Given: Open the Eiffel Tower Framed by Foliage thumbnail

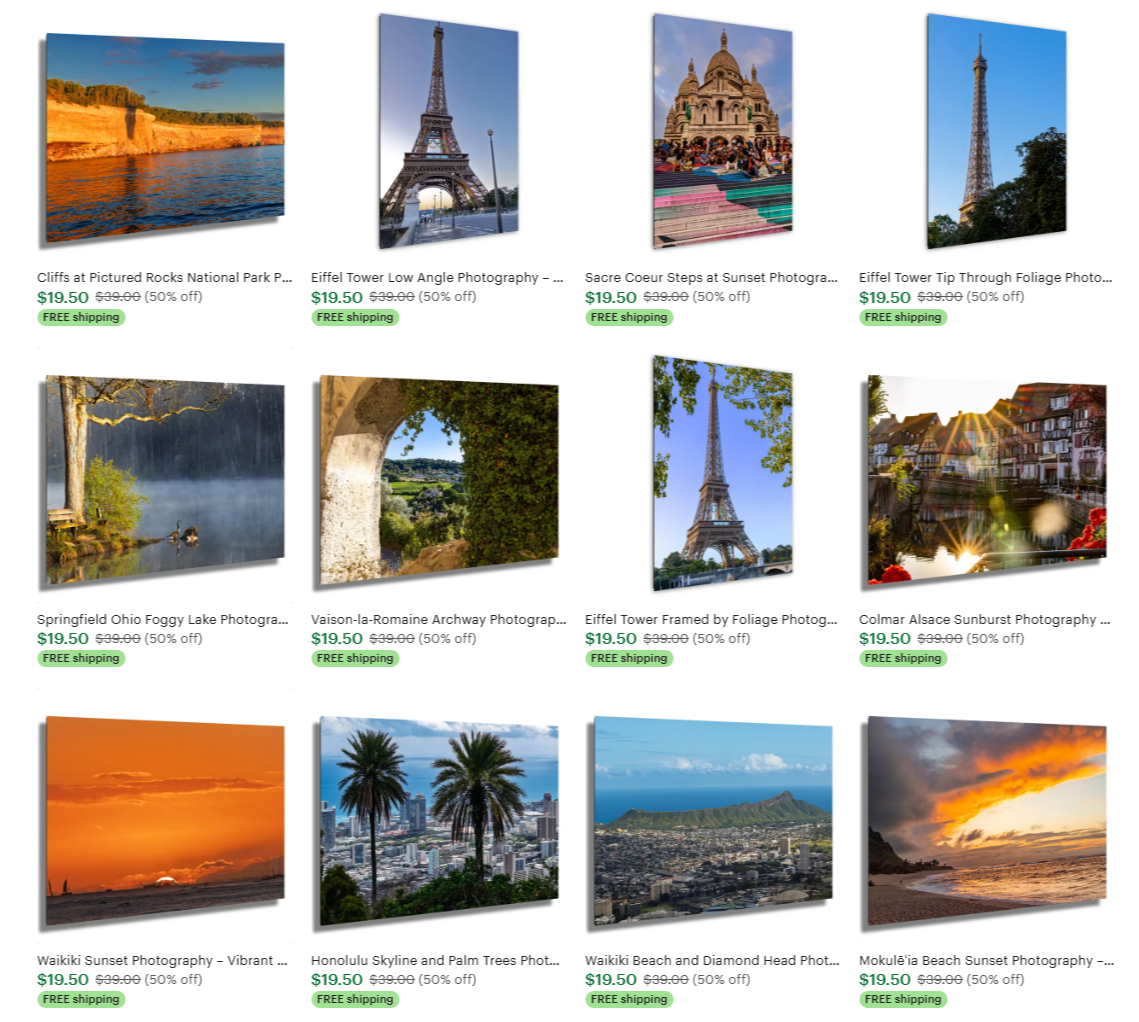Looking at the screenshot, I should [722, 473].
